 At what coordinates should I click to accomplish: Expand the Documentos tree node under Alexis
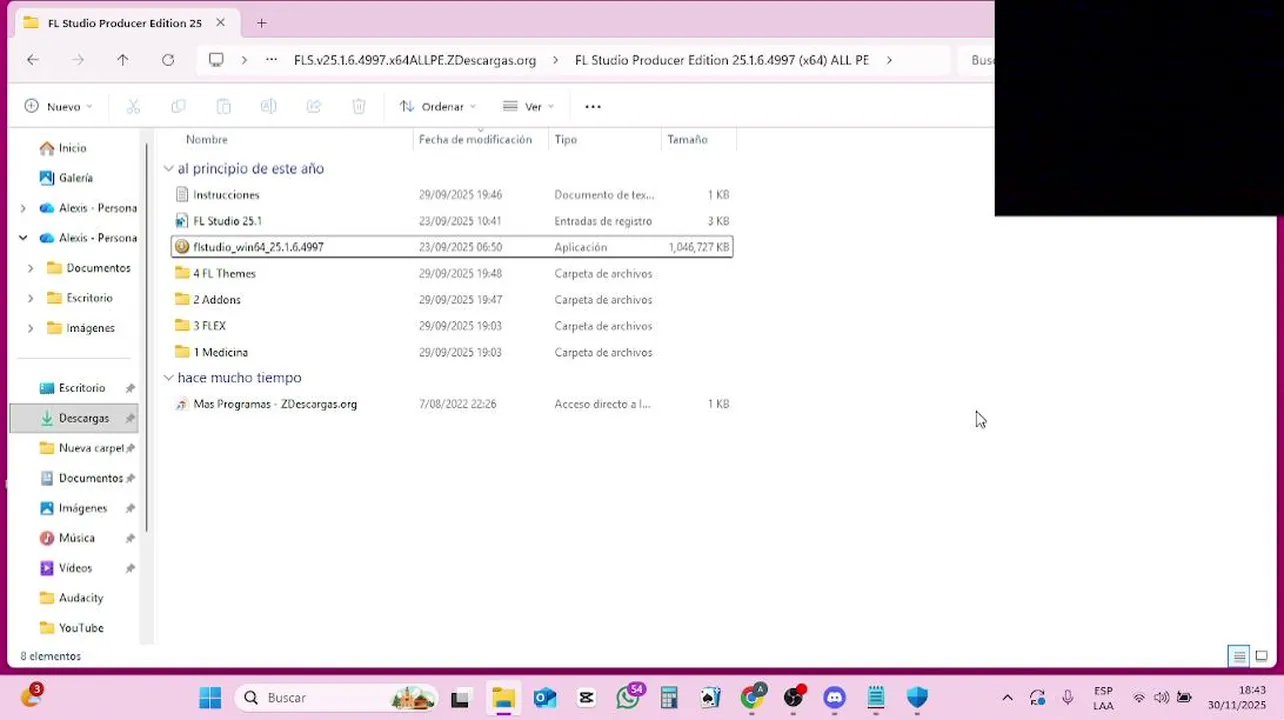click(30, 268)
